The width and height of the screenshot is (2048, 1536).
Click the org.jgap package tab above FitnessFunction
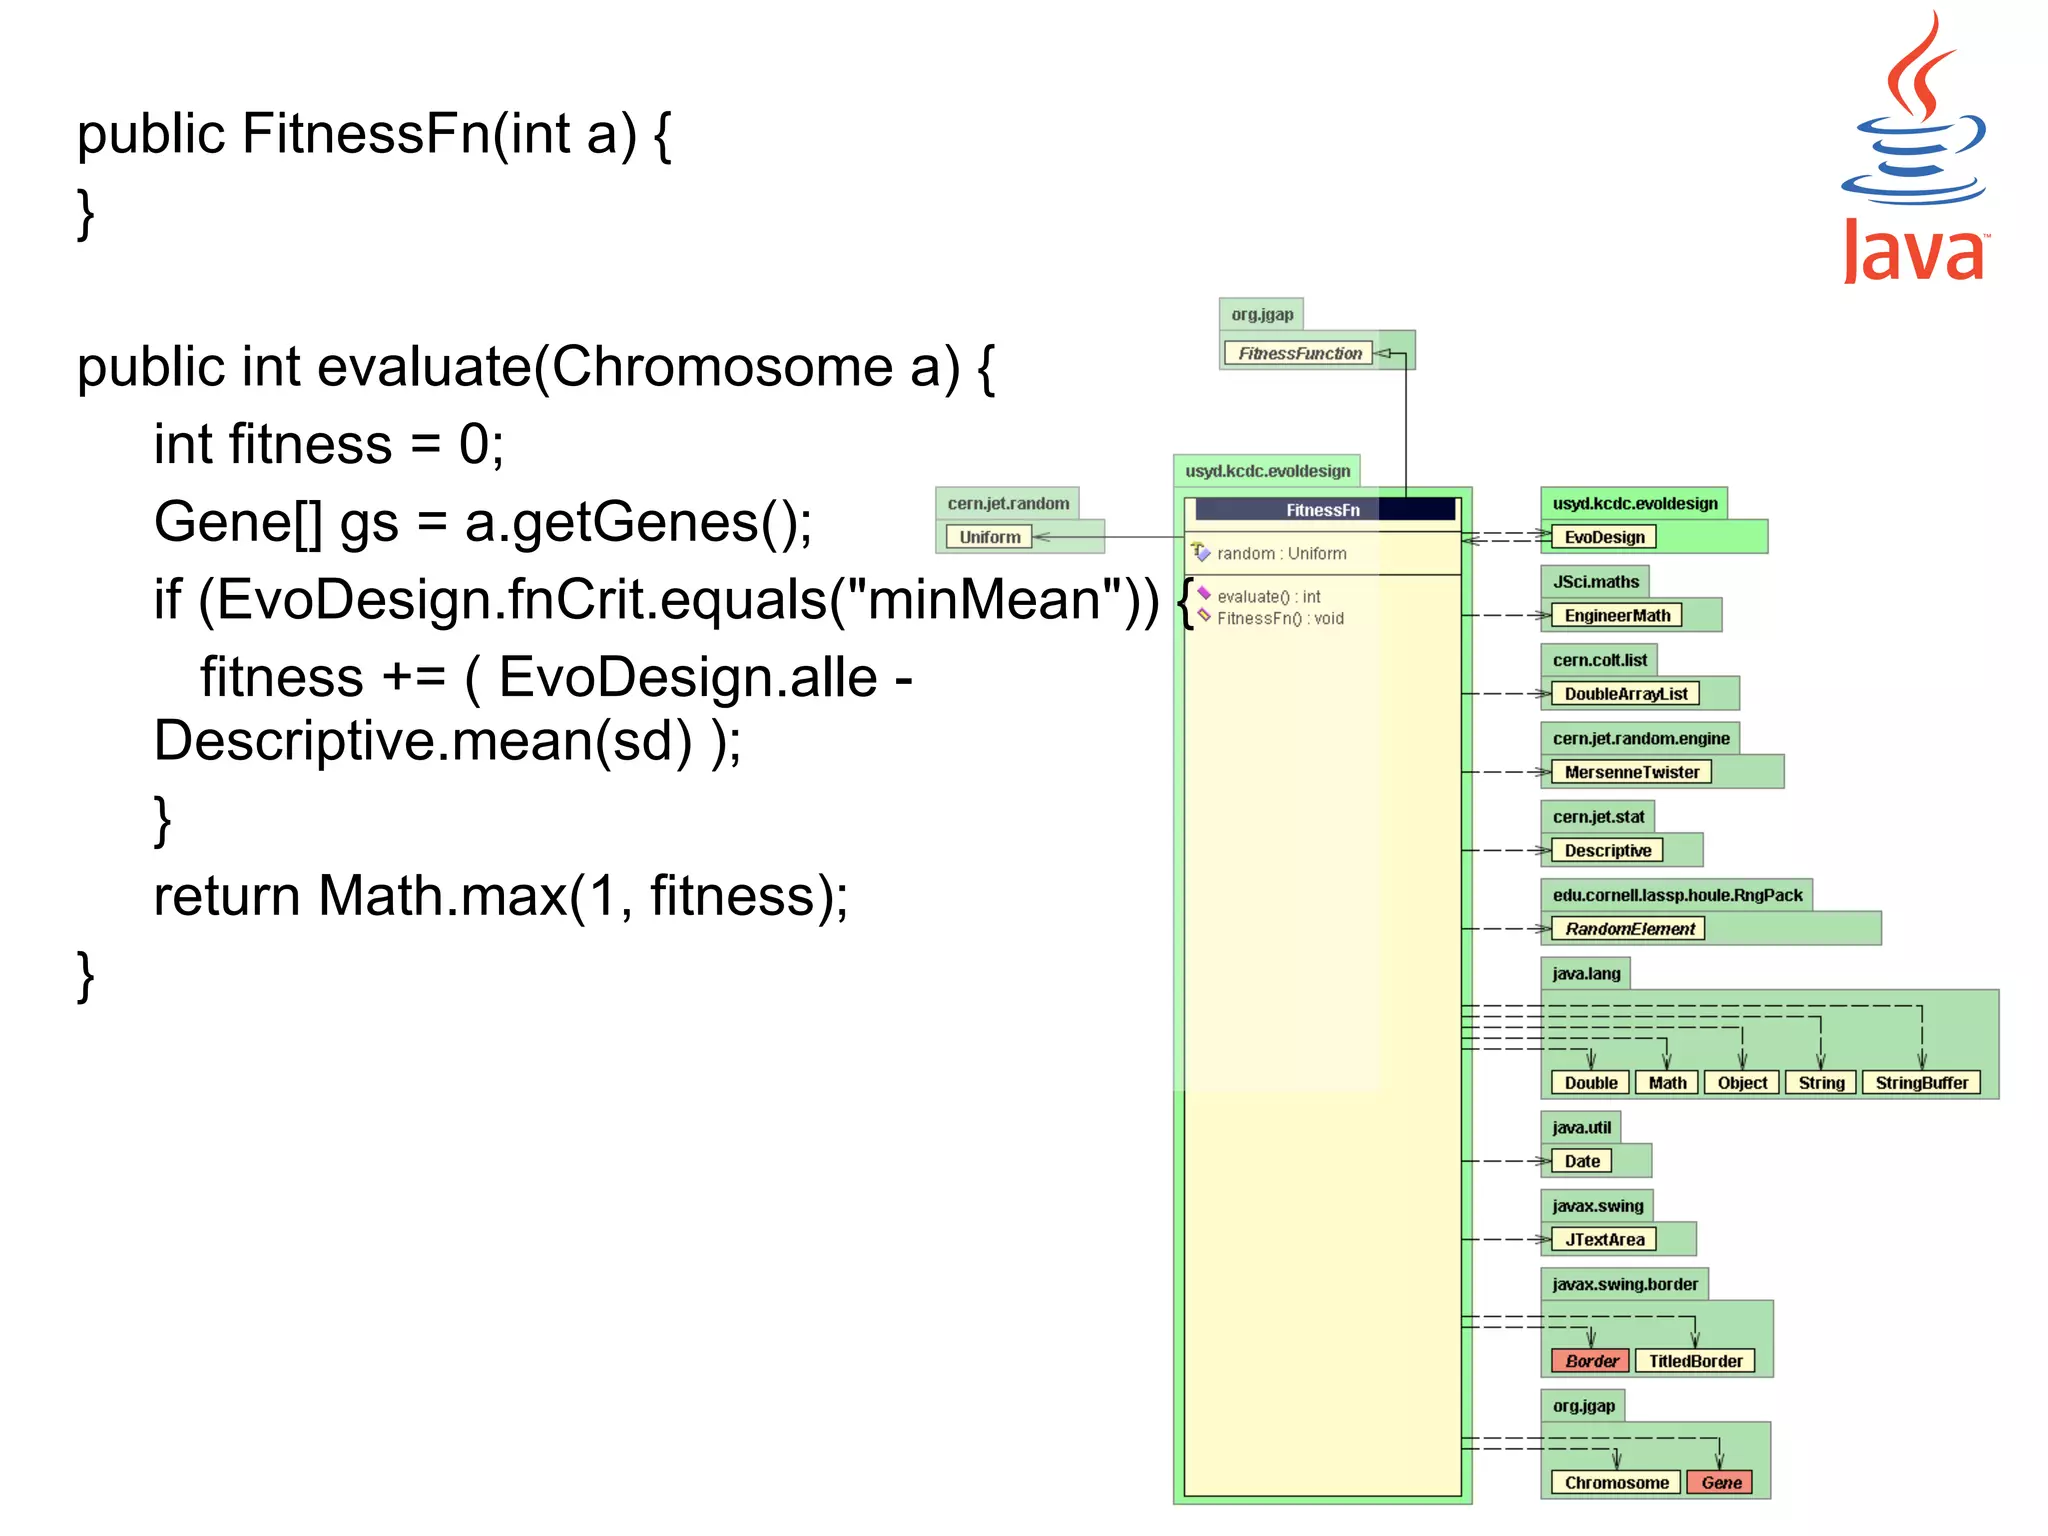[x=1261, y=314]
